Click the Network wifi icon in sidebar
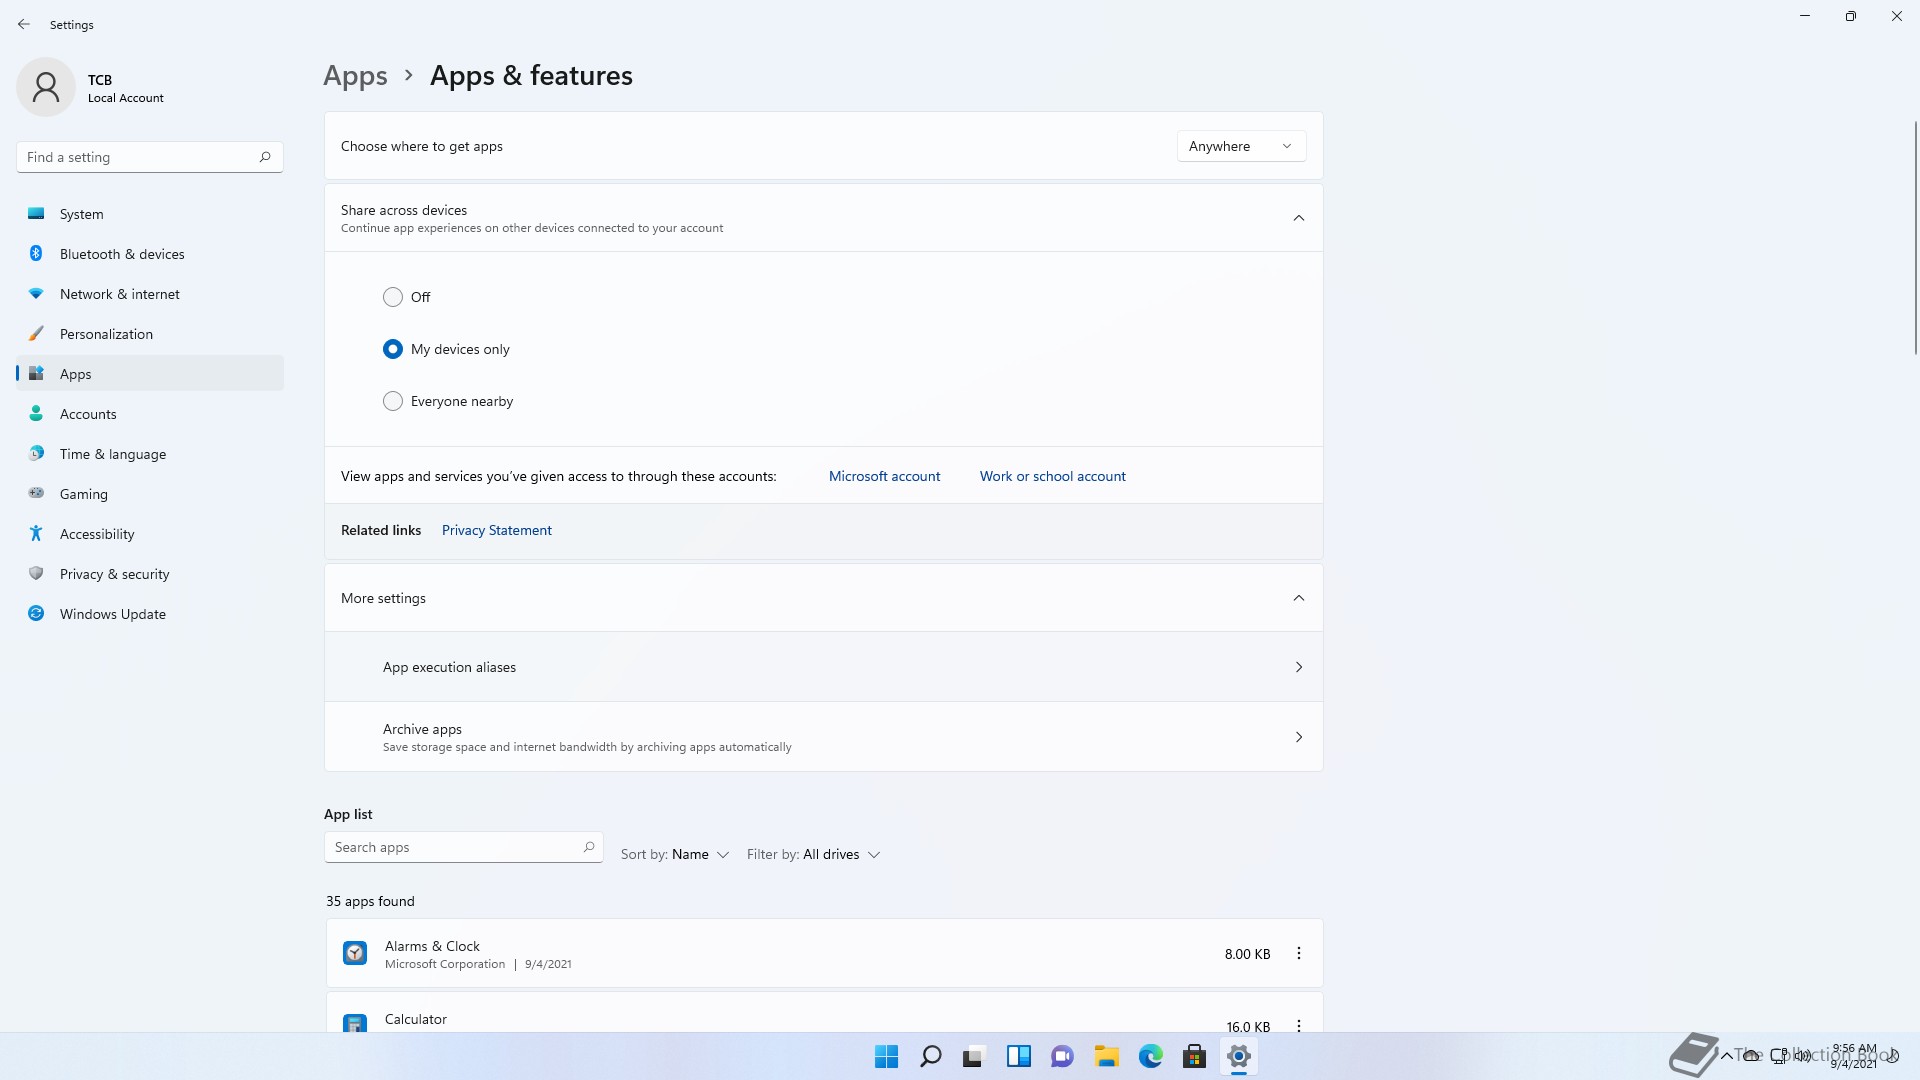Image resolution: width=1920 pixels, height=1080 pixels. [36, 294]
